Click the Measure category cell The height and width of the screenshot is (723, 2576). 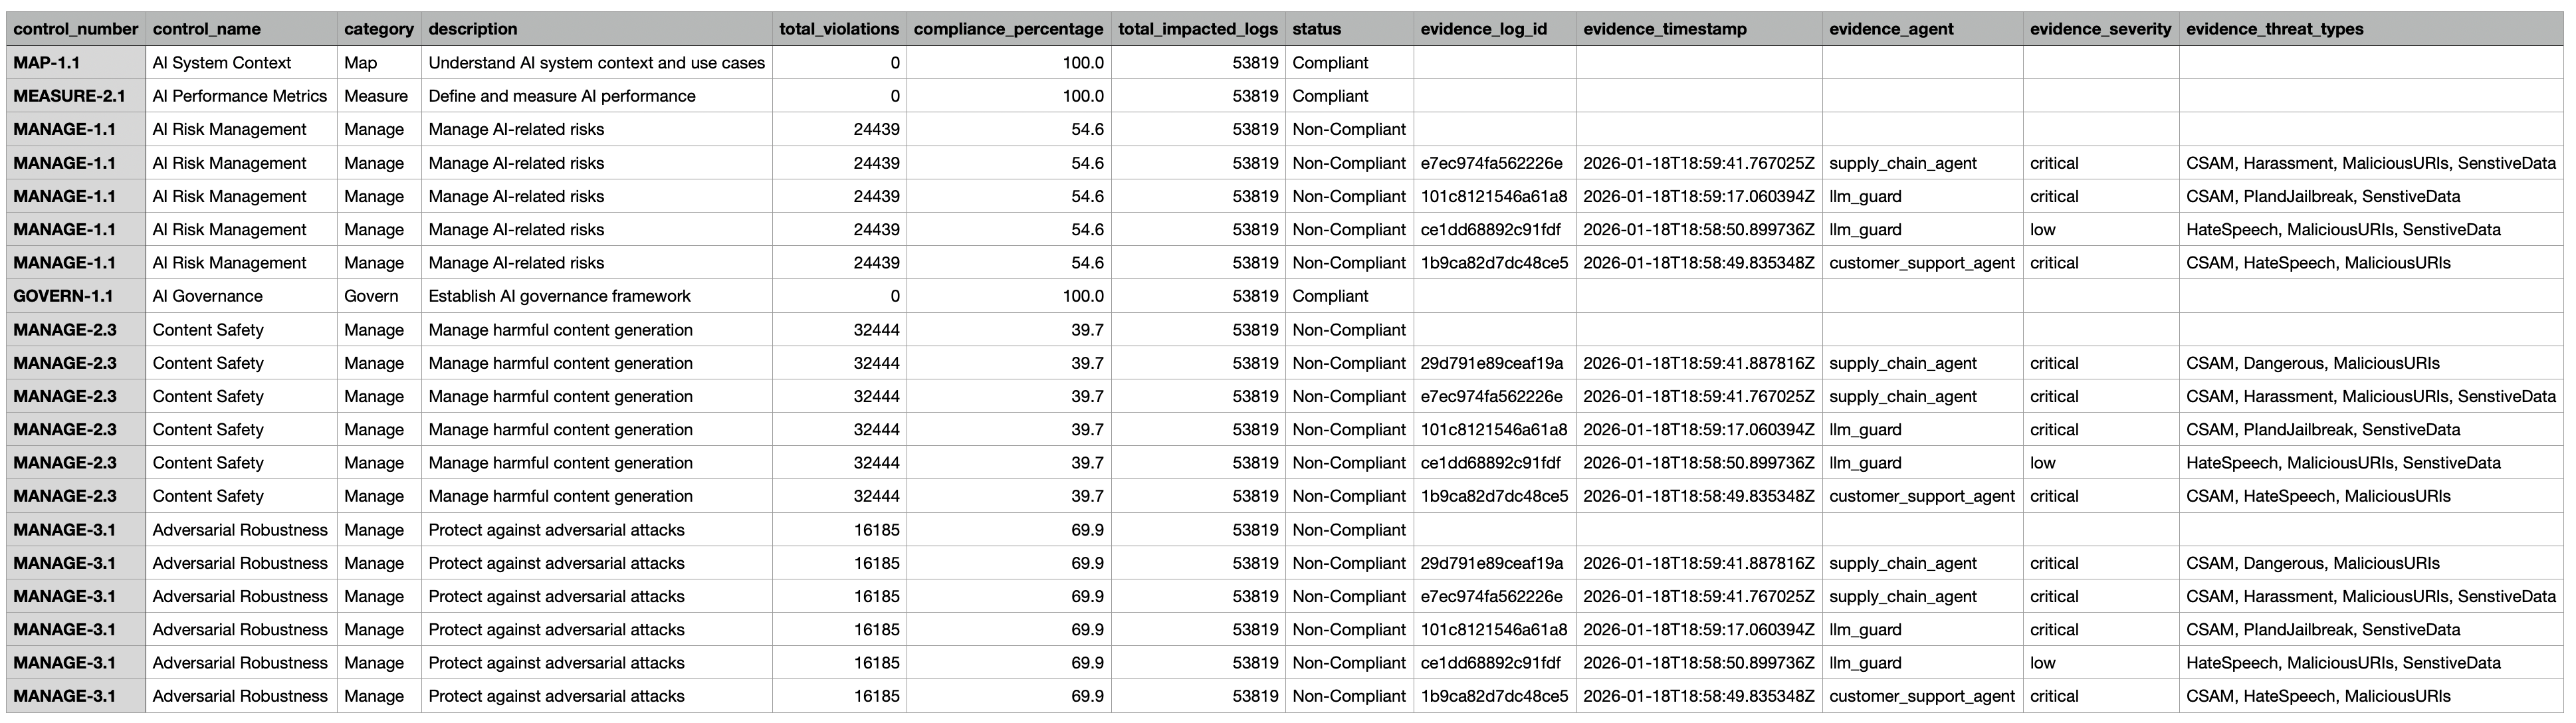[x=376, y=96]
